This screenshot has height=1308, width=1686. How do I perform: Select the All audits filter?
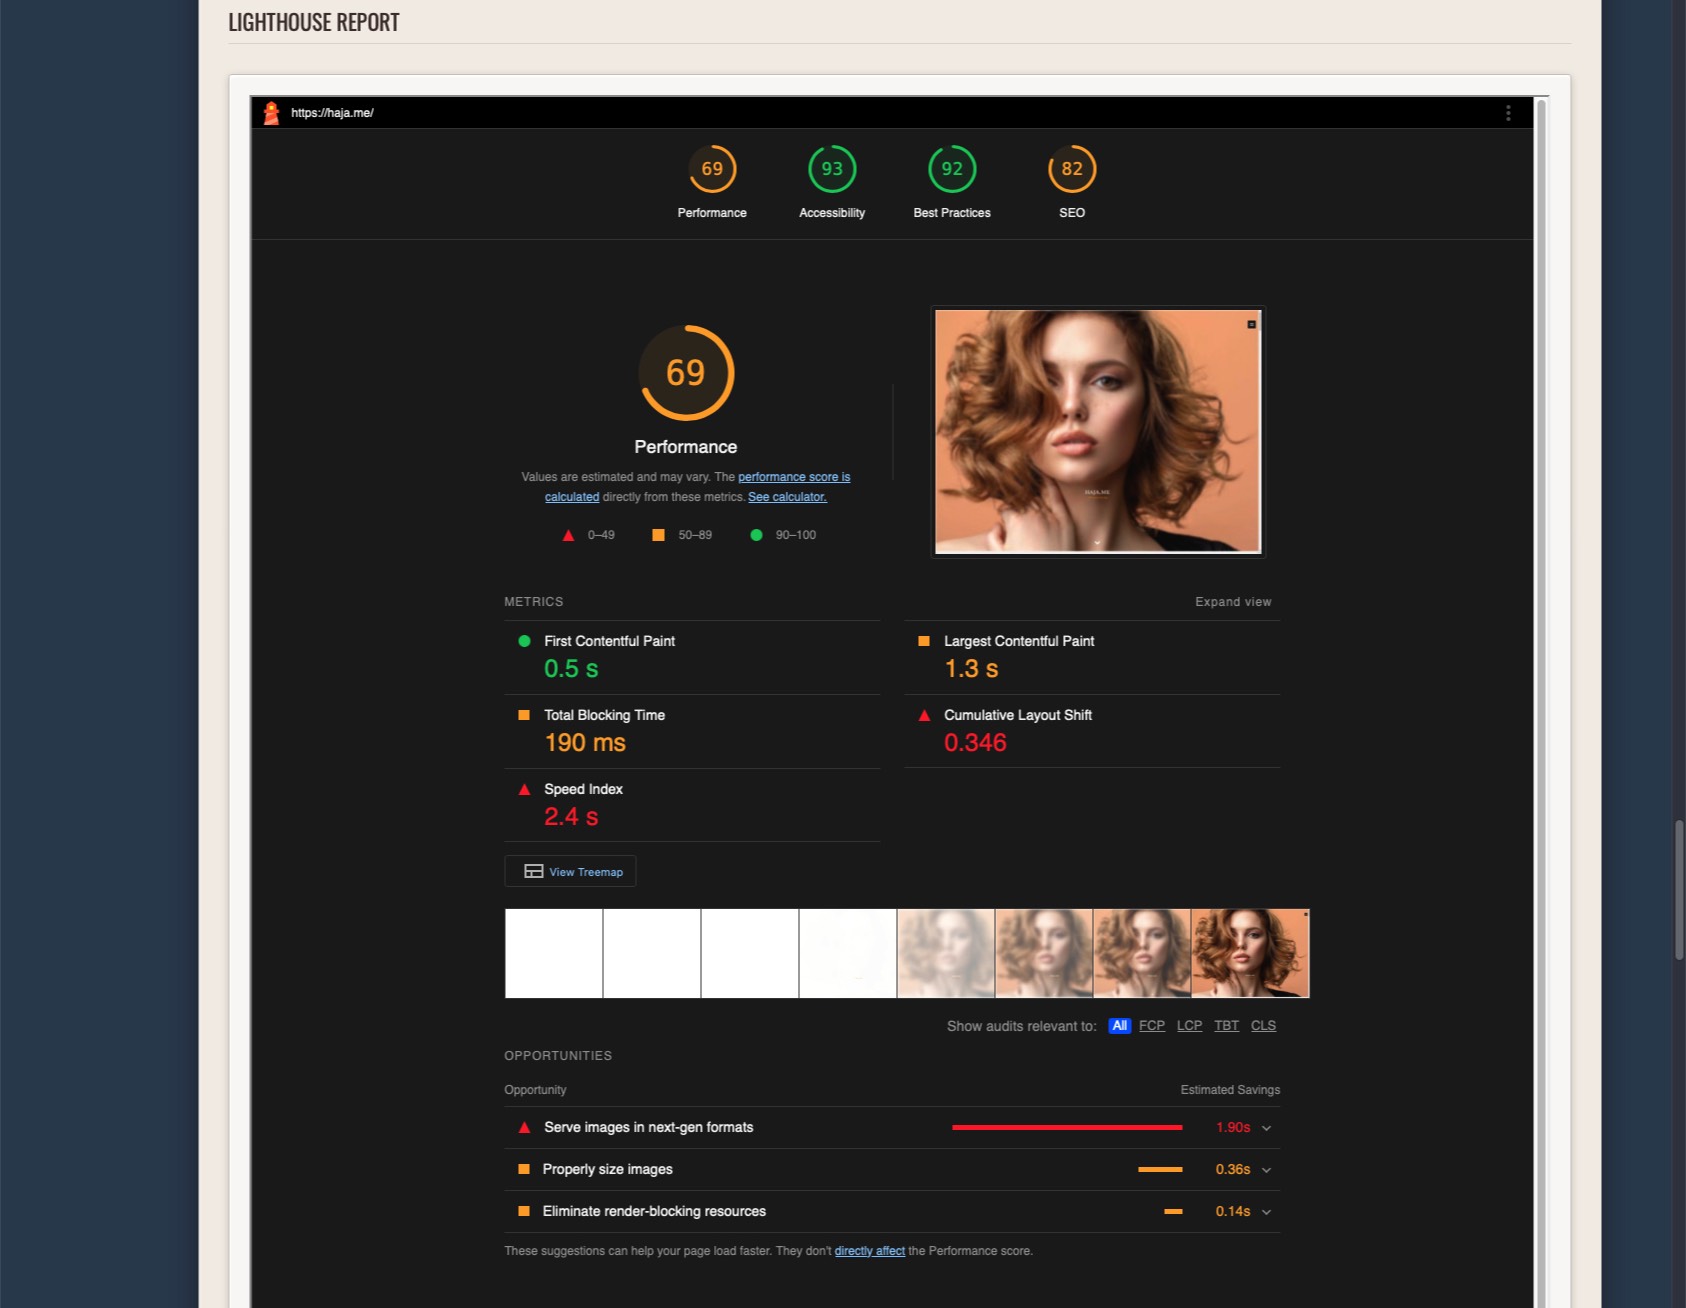pyautogui.click(x=1119, y=1026)
